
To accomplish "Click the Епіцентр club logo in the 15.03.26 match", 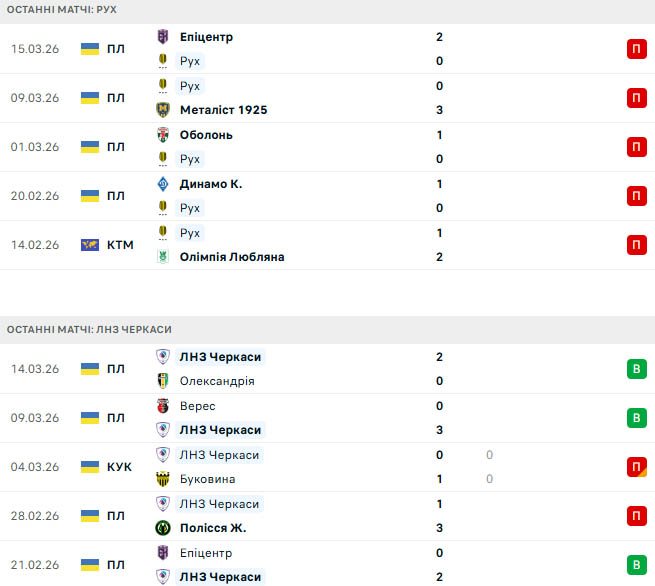I will click(163, 37).
